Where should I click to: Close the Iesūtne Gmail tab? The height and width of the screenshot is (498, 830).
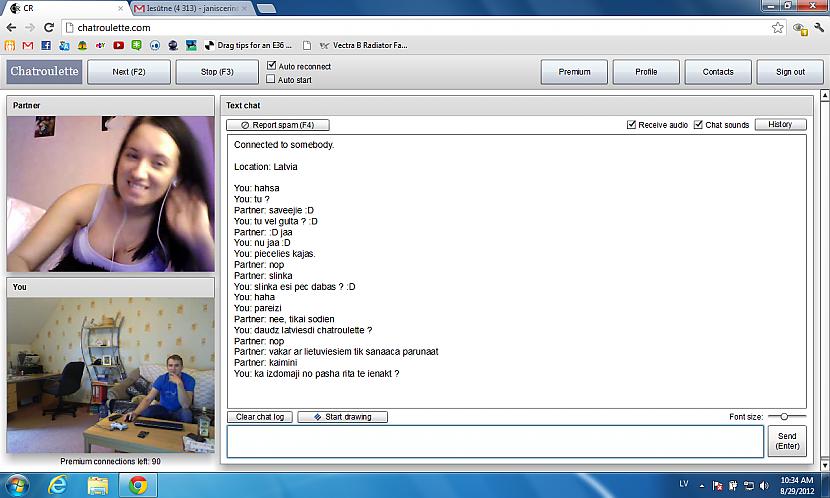245,8
